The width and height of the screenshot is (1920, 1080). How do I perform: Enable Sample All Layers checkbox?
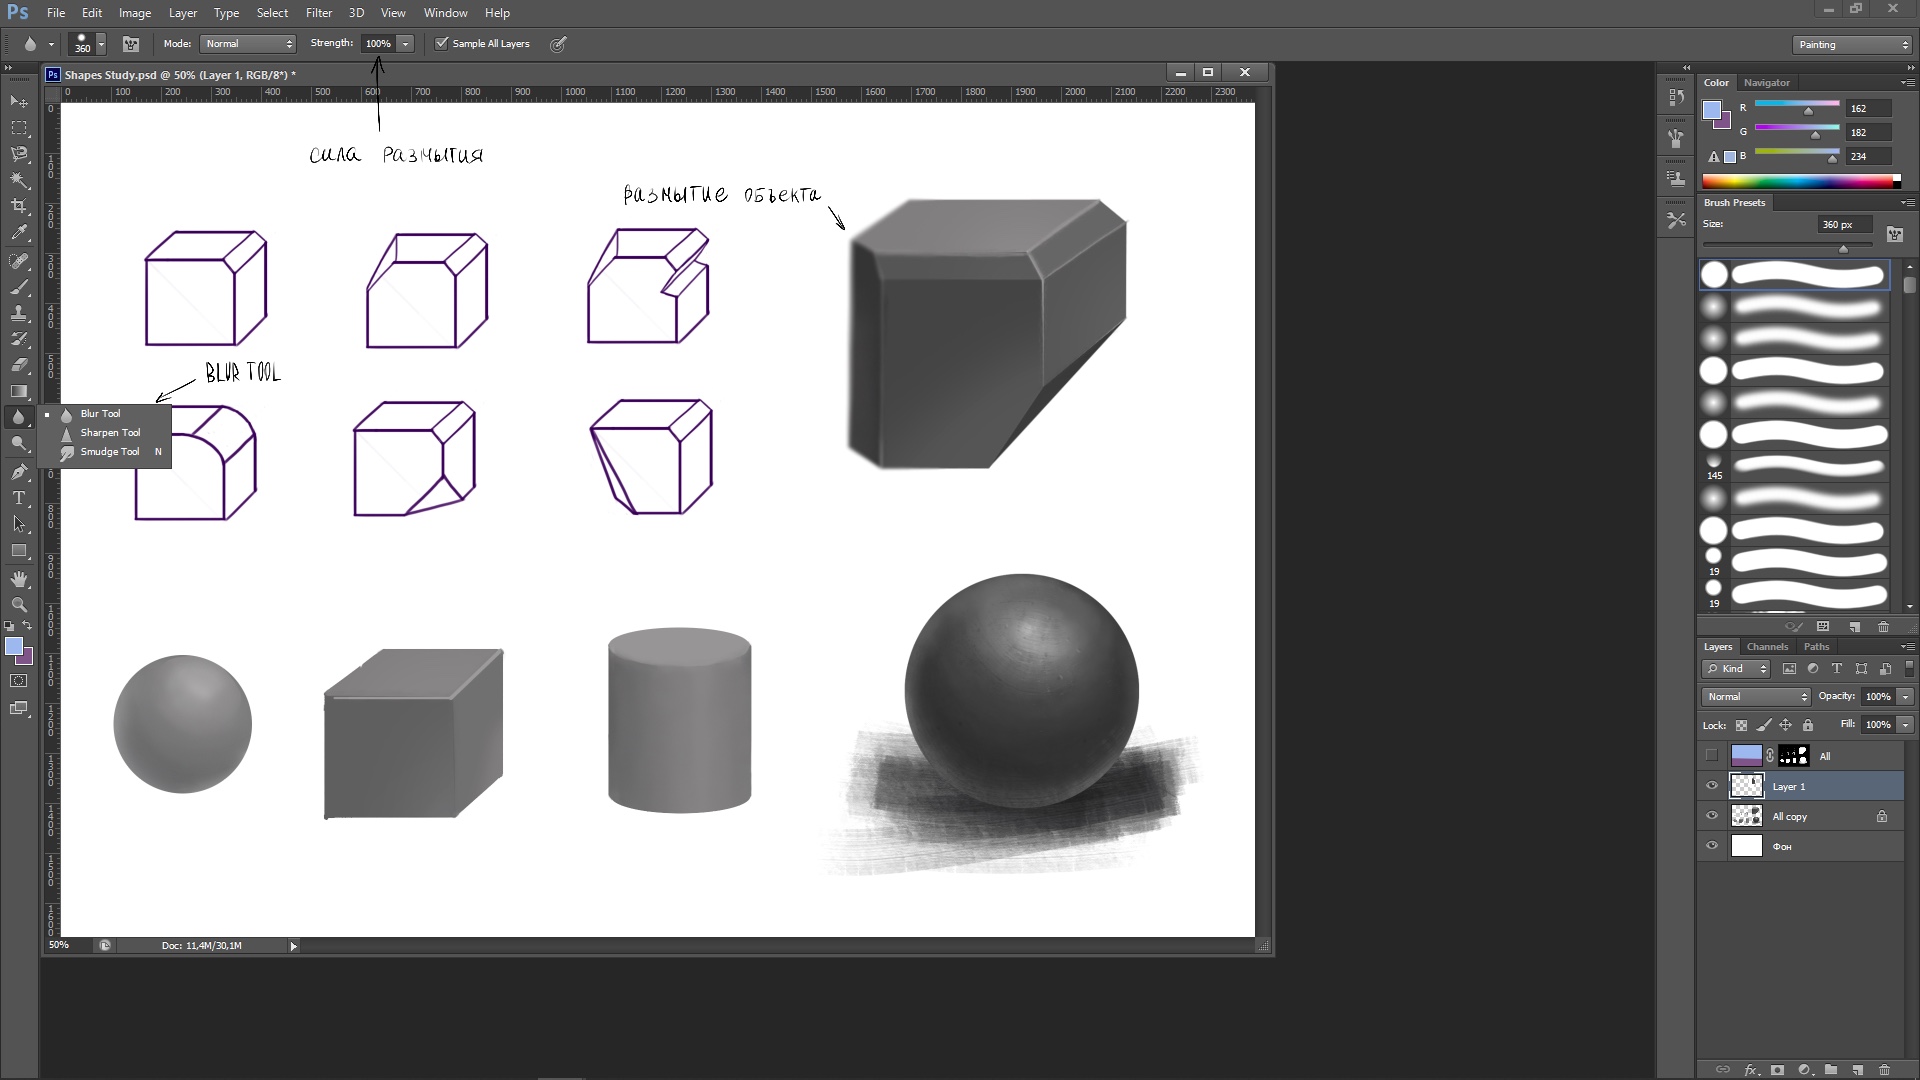pos(442,44)
